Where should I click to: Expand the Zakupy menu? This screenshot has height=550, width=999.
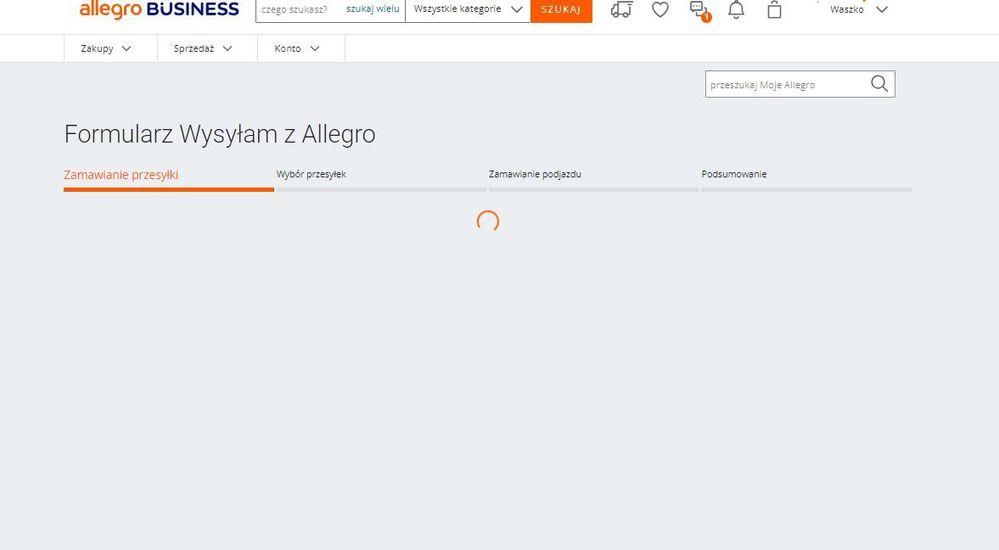click(106, 48)
